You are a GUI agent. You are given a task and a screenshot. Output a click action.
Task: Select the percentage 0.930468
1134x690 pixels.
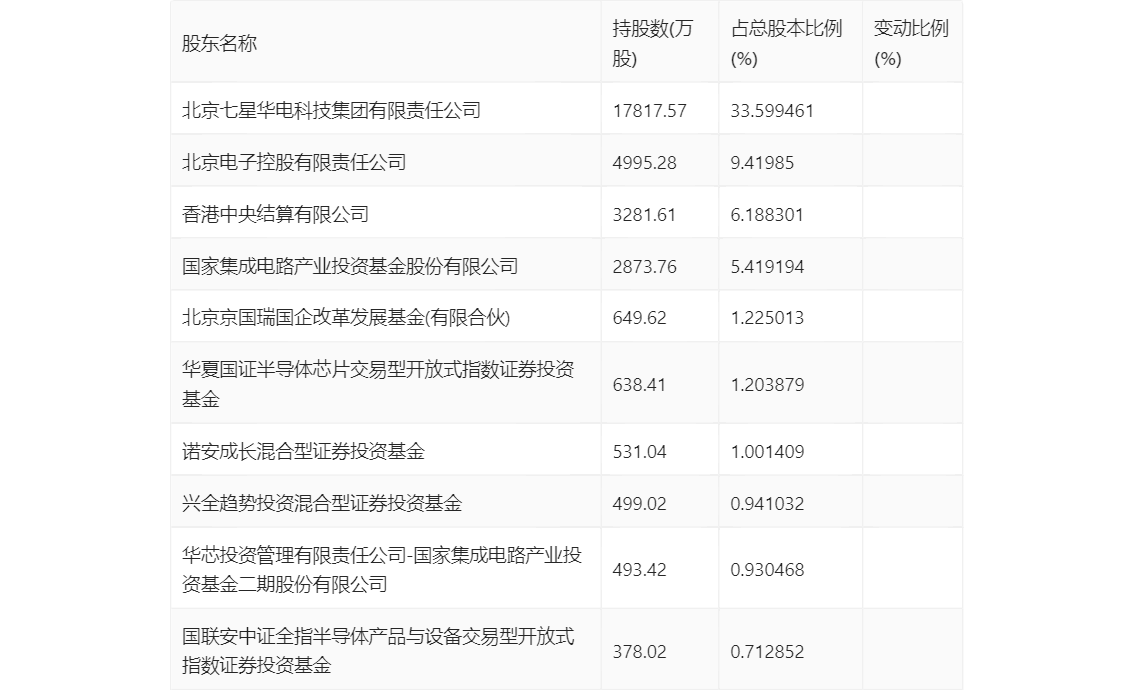point(767,570)
